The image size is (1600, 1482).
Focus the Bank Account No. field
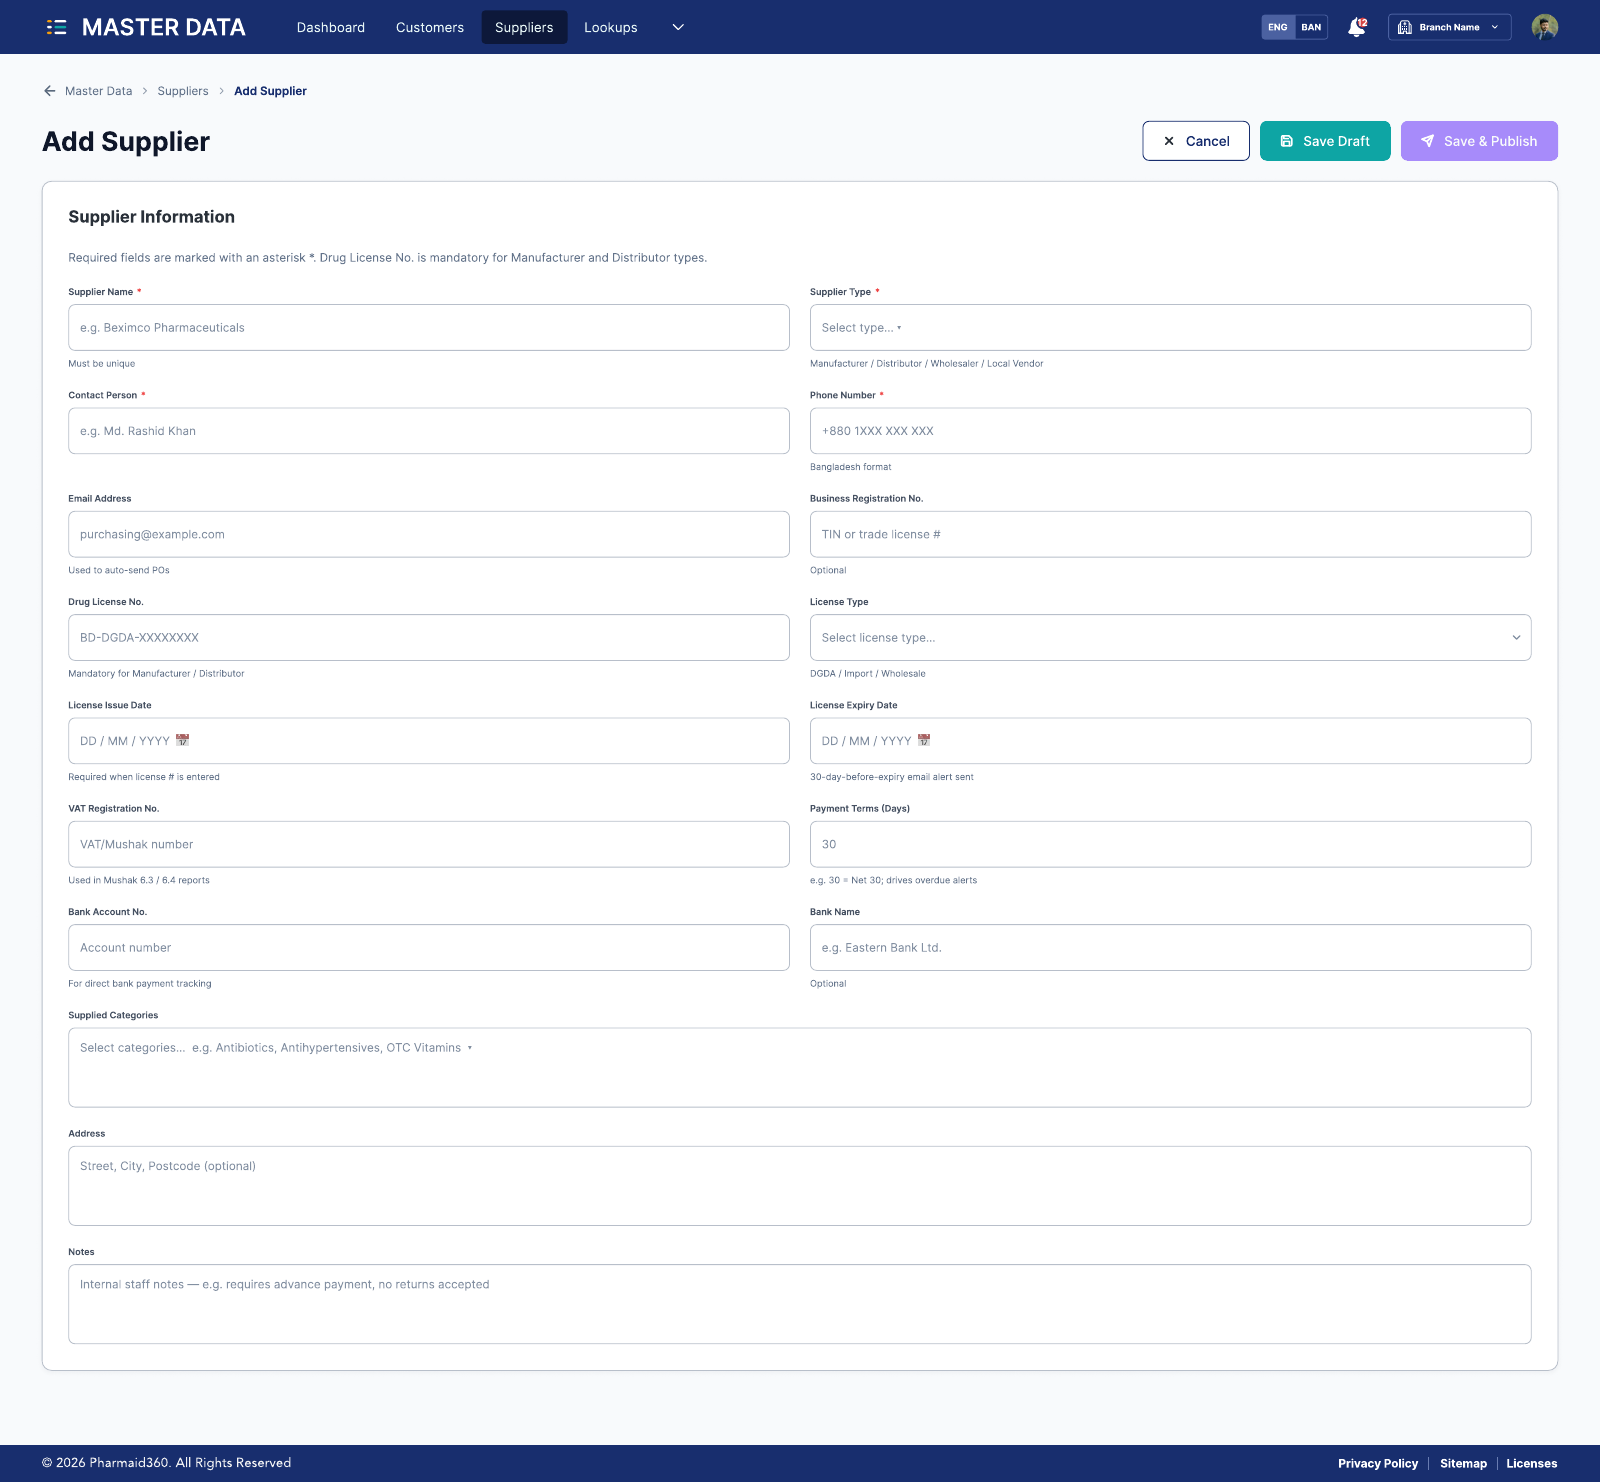429,947
